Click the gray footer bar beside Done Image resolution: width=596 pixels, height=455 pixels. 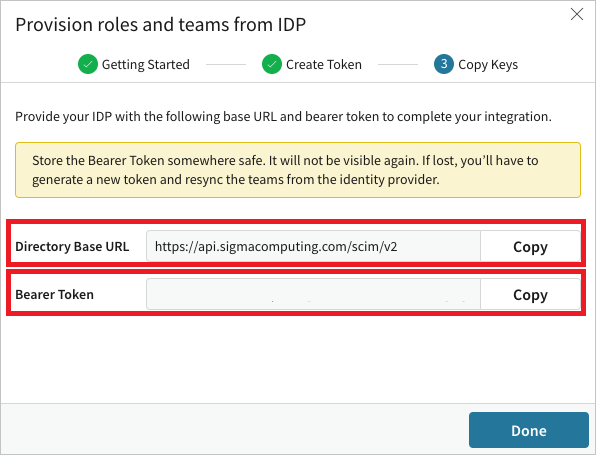click(235, 429)
